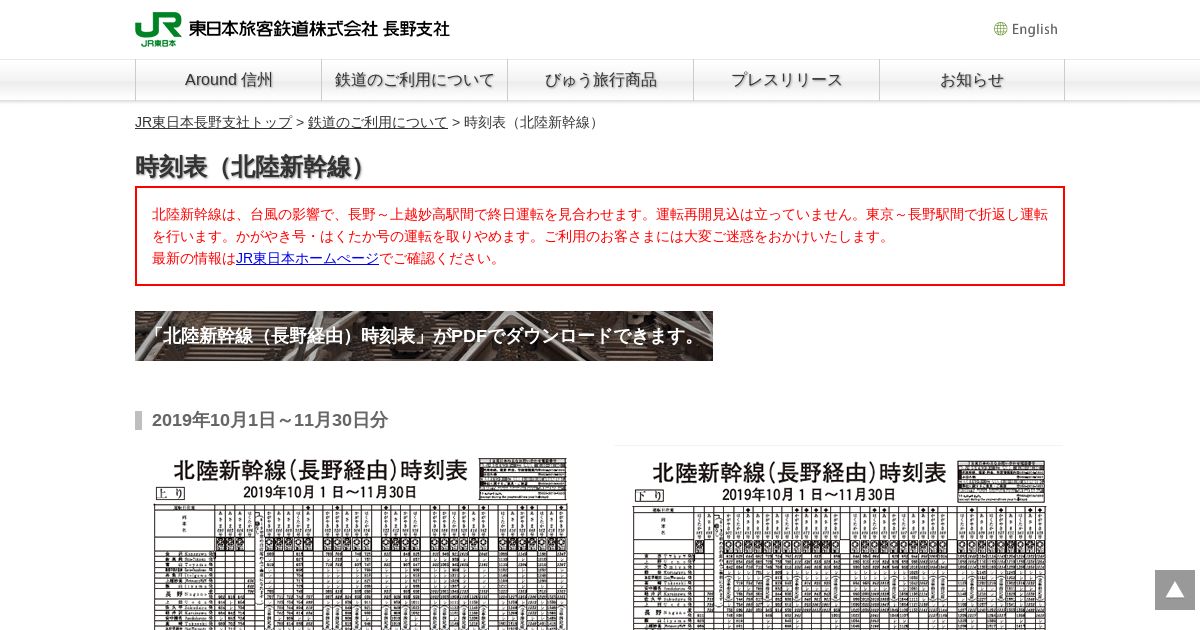Open the お知らせ menu
Image resolution: width=1200 pixels, height=630 pixels.
(x=972, y=80)
